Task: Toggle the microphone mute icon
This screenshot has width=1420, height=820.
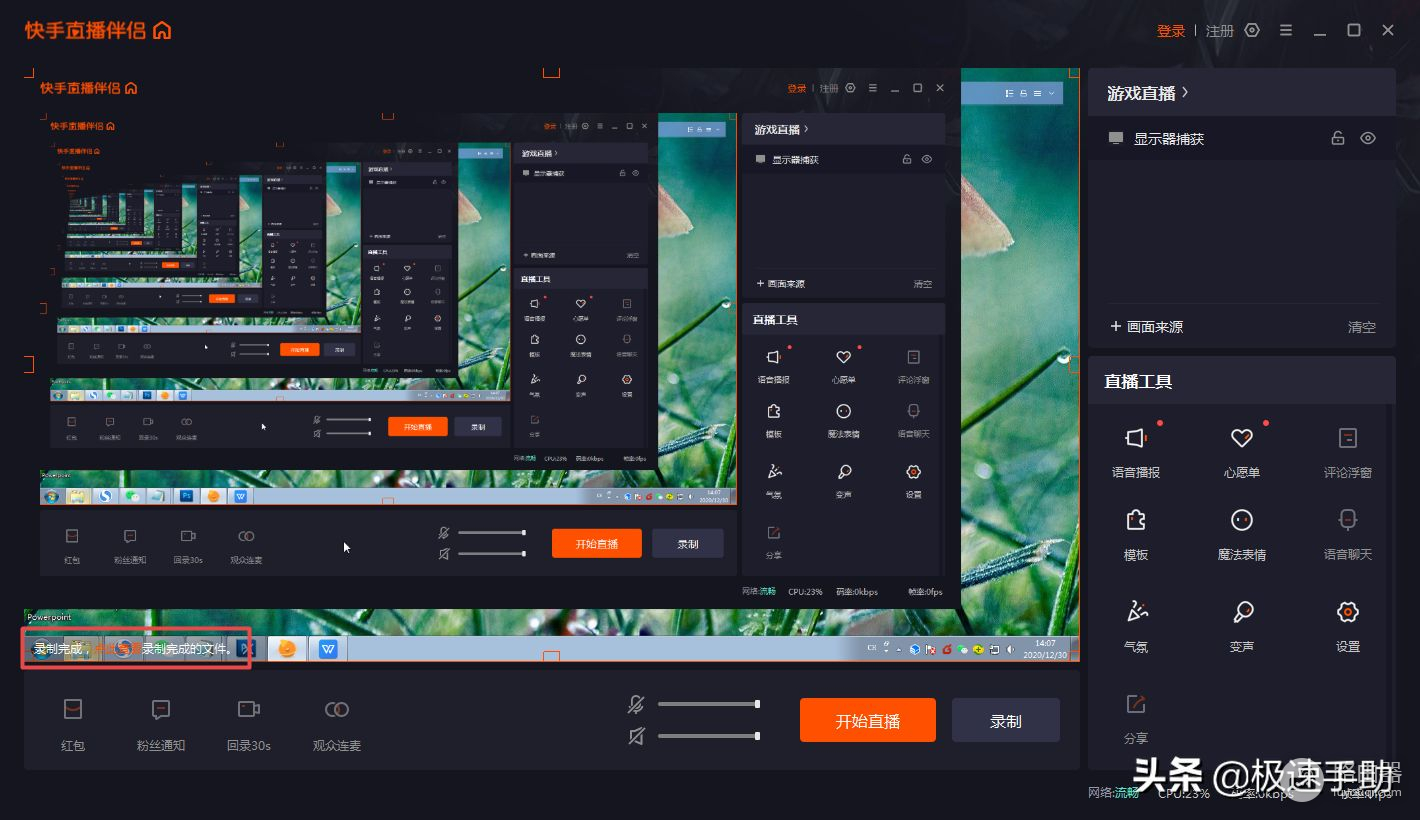Action: (x=636, y=705)
